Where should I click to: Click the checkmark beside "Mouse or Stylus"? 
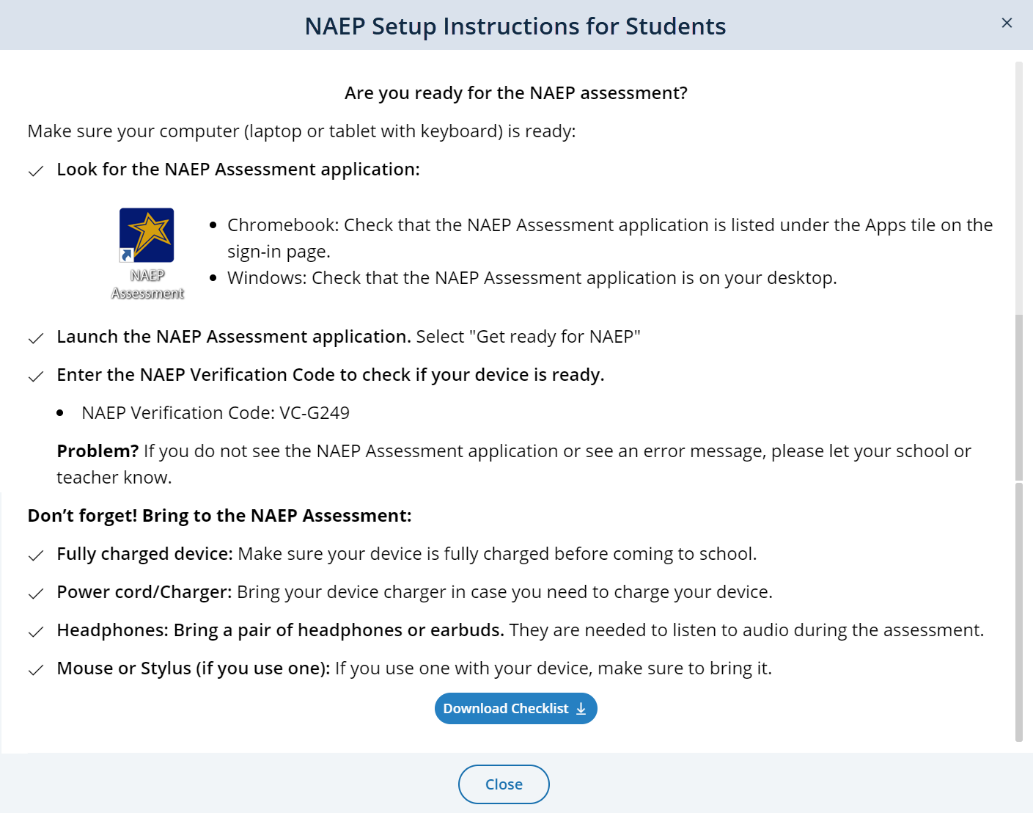36,670
